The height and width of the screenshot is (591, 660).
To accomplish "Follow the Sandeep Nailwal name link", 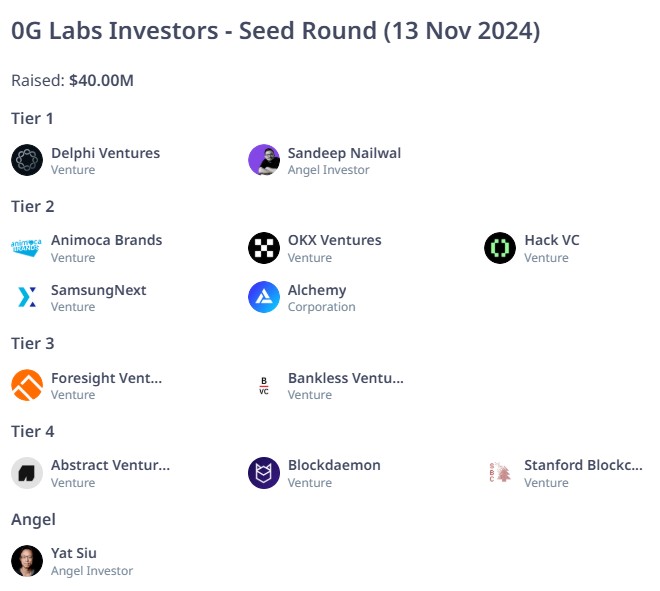I will (x=344, y=153).
